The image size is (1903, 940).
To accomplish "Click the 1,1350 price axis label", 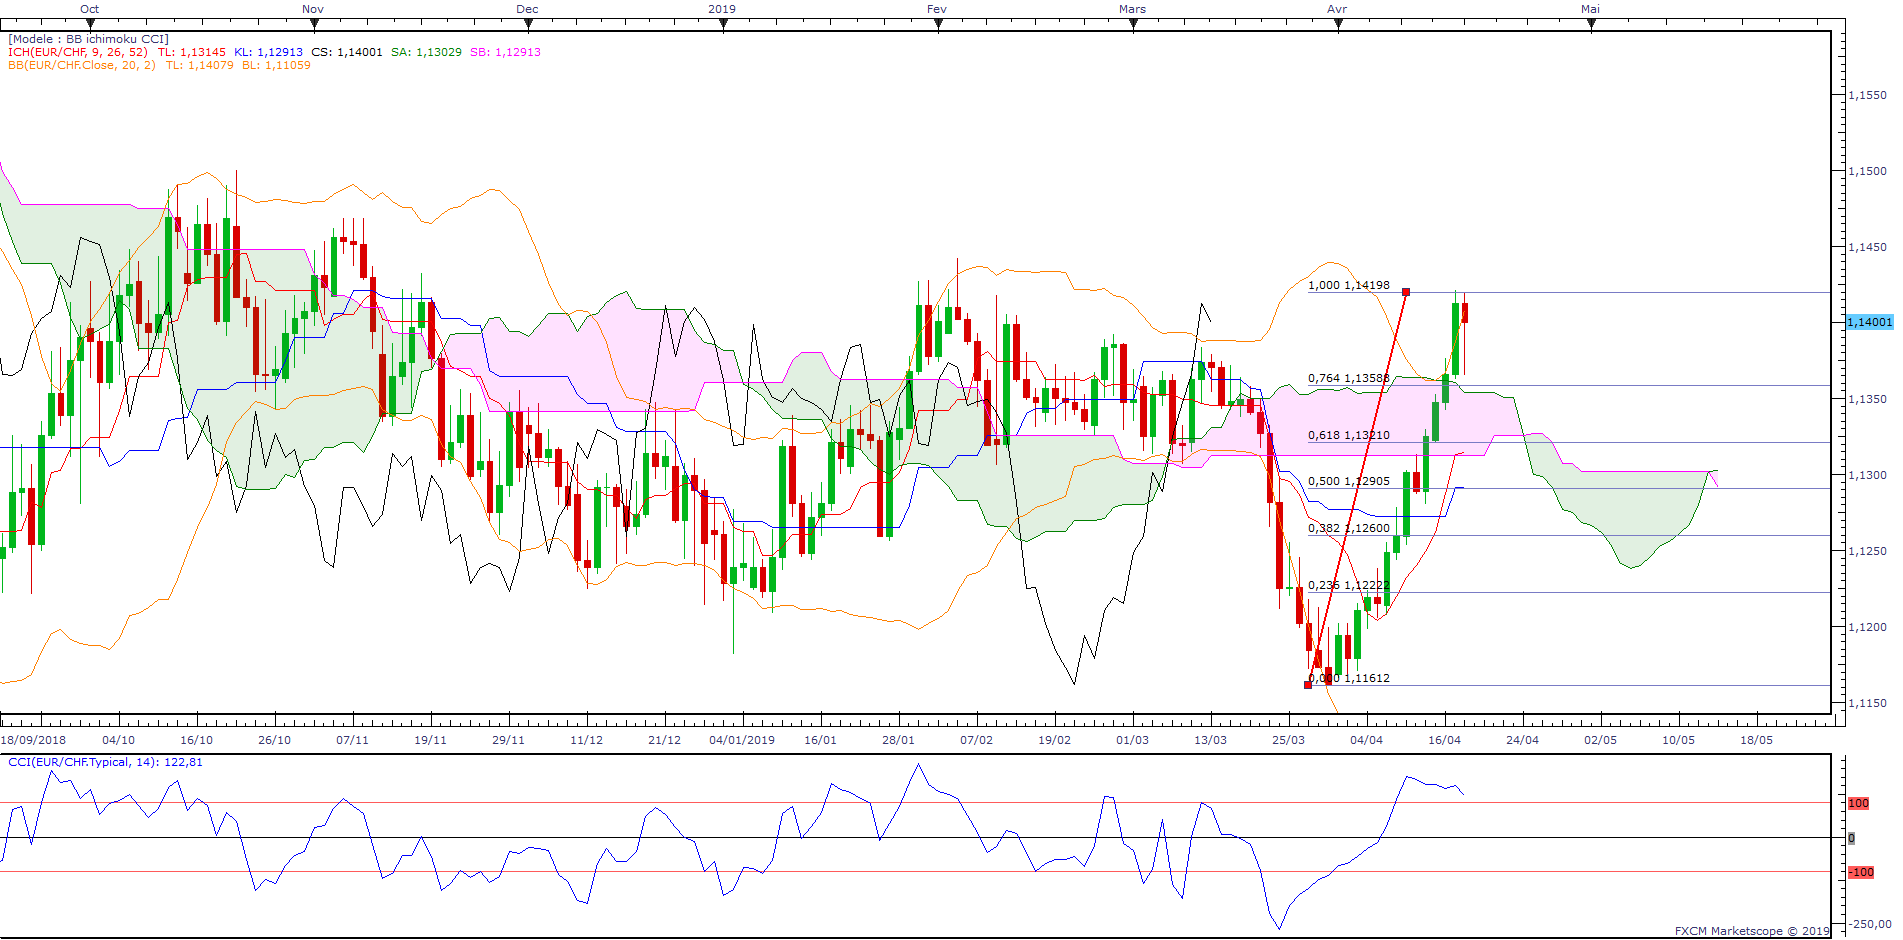I will tap(1867, 399).
